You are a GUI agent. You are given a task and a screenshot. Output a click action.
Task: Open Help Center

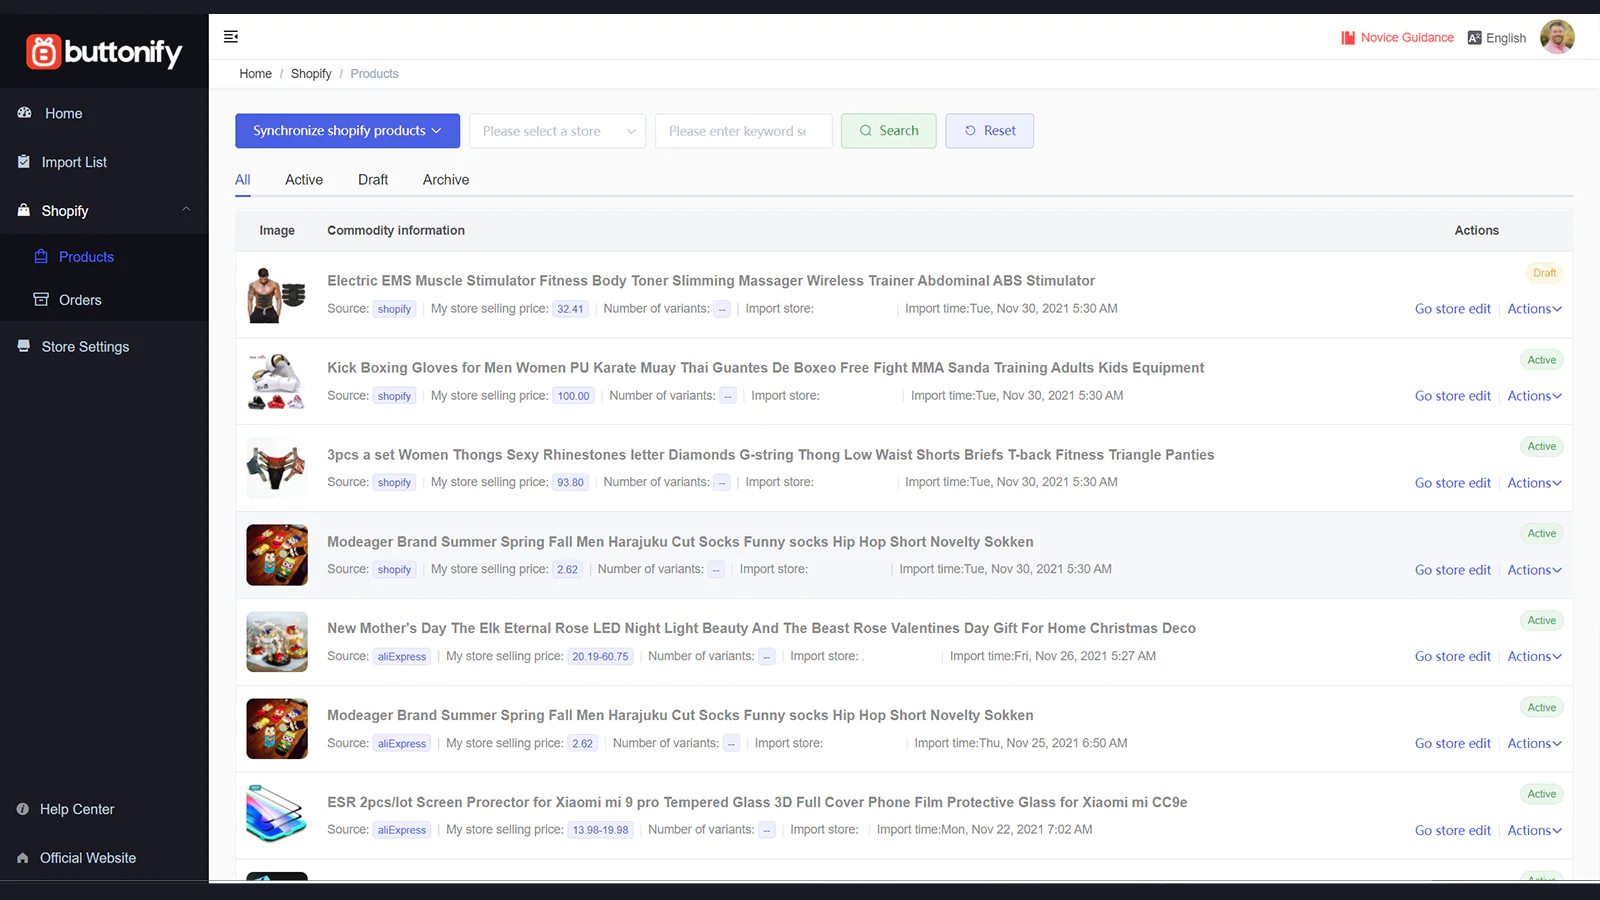pos(77,809)
